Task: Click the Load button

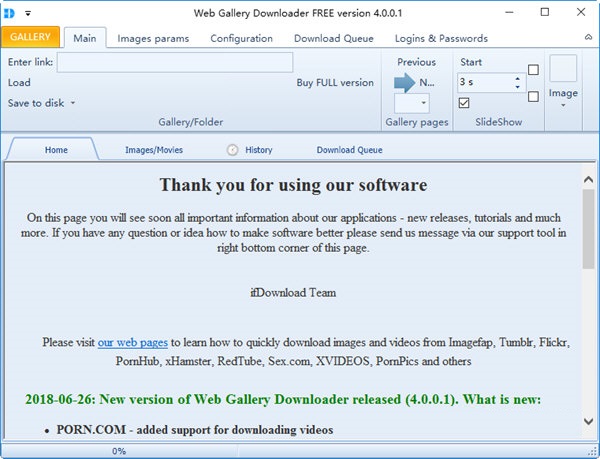Action: 19,83
